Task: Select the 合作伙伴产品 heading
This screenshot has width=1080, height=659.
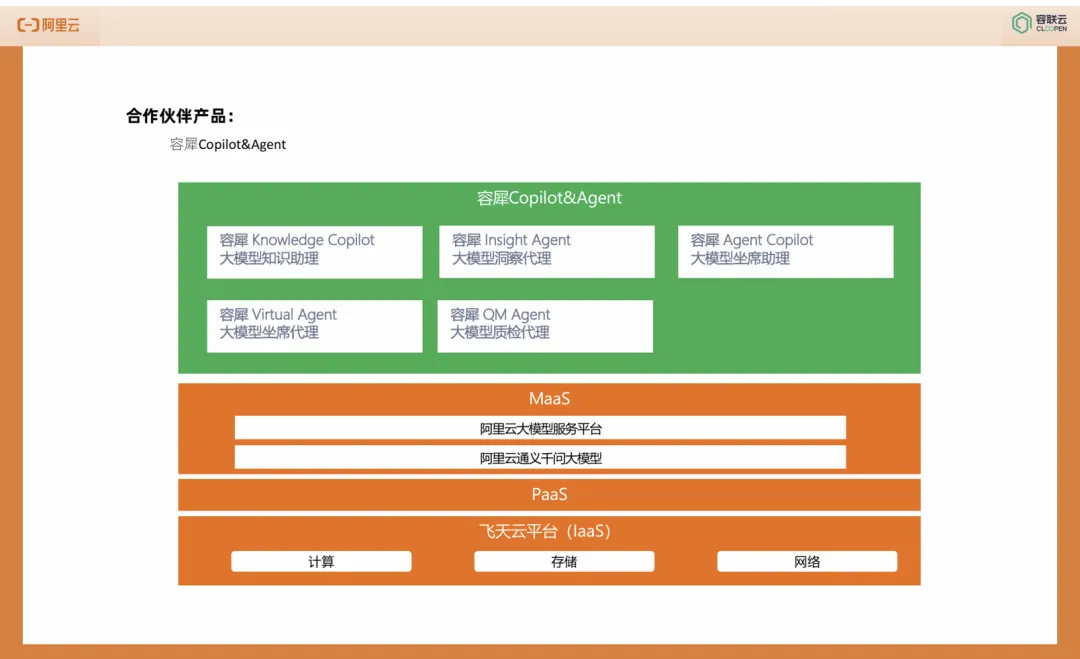Action: coord(180,116)
